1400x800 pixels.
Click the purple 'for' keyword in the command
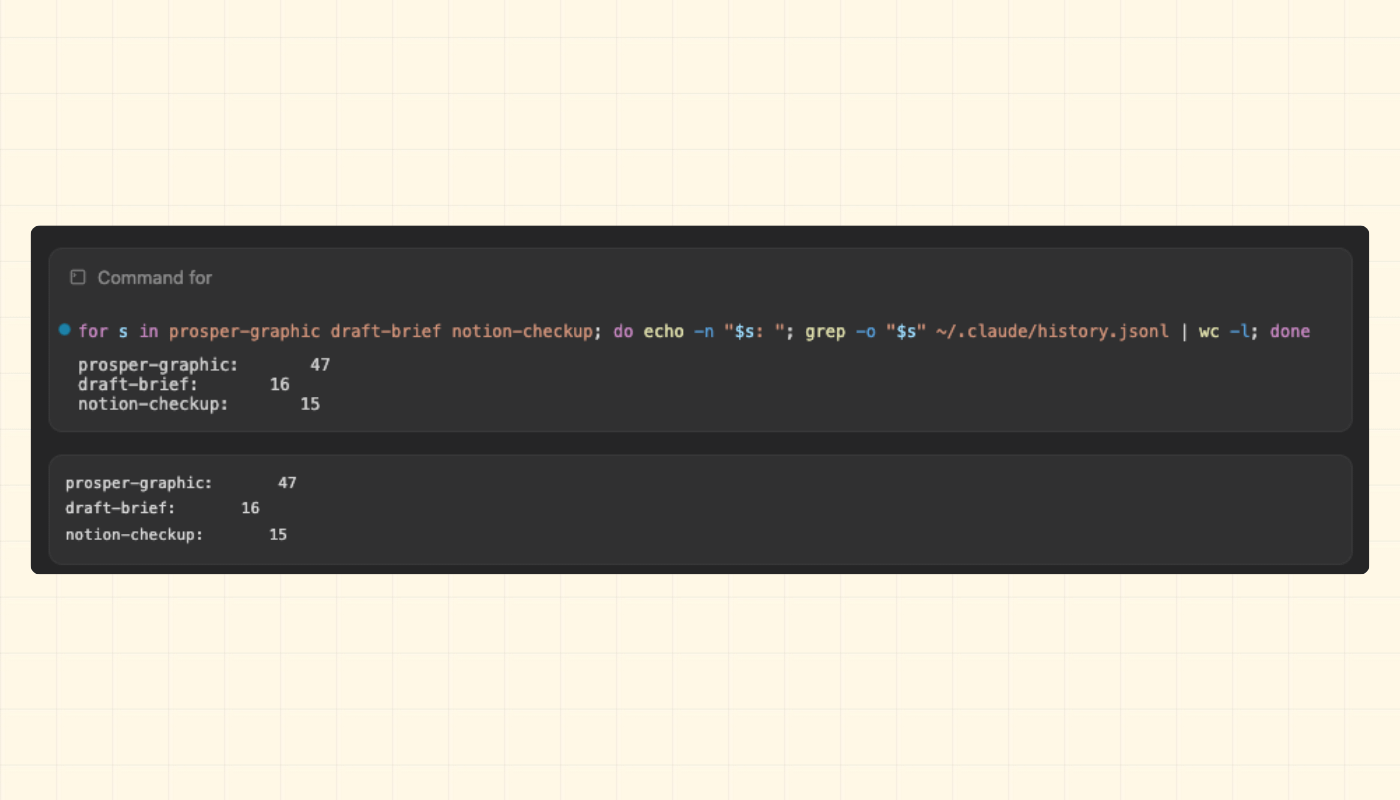(x=93, y=331)
